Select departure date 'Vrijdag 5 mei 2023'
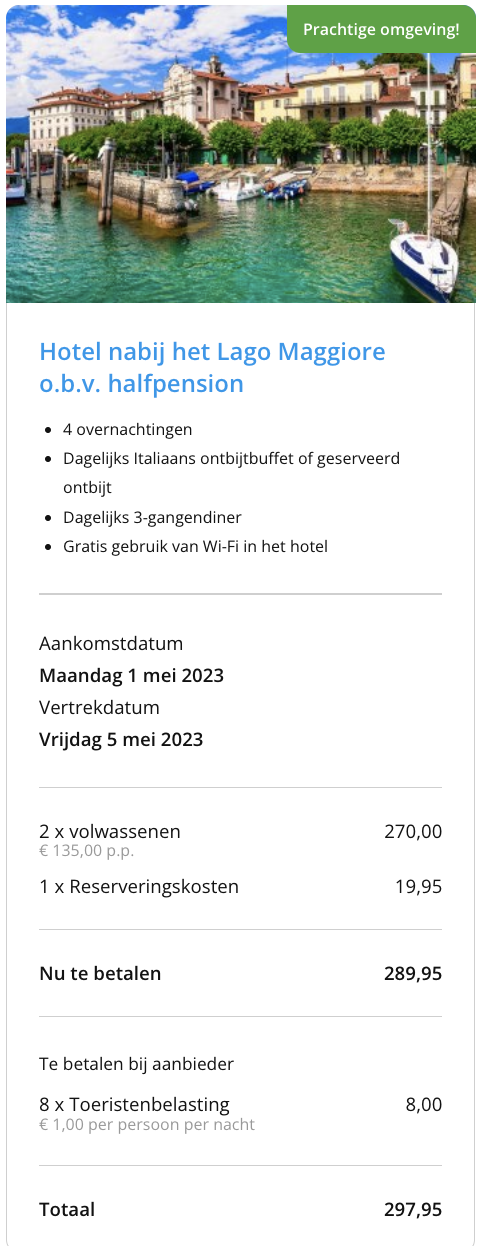Screen dimensions: 480x1246 point(121,739)
